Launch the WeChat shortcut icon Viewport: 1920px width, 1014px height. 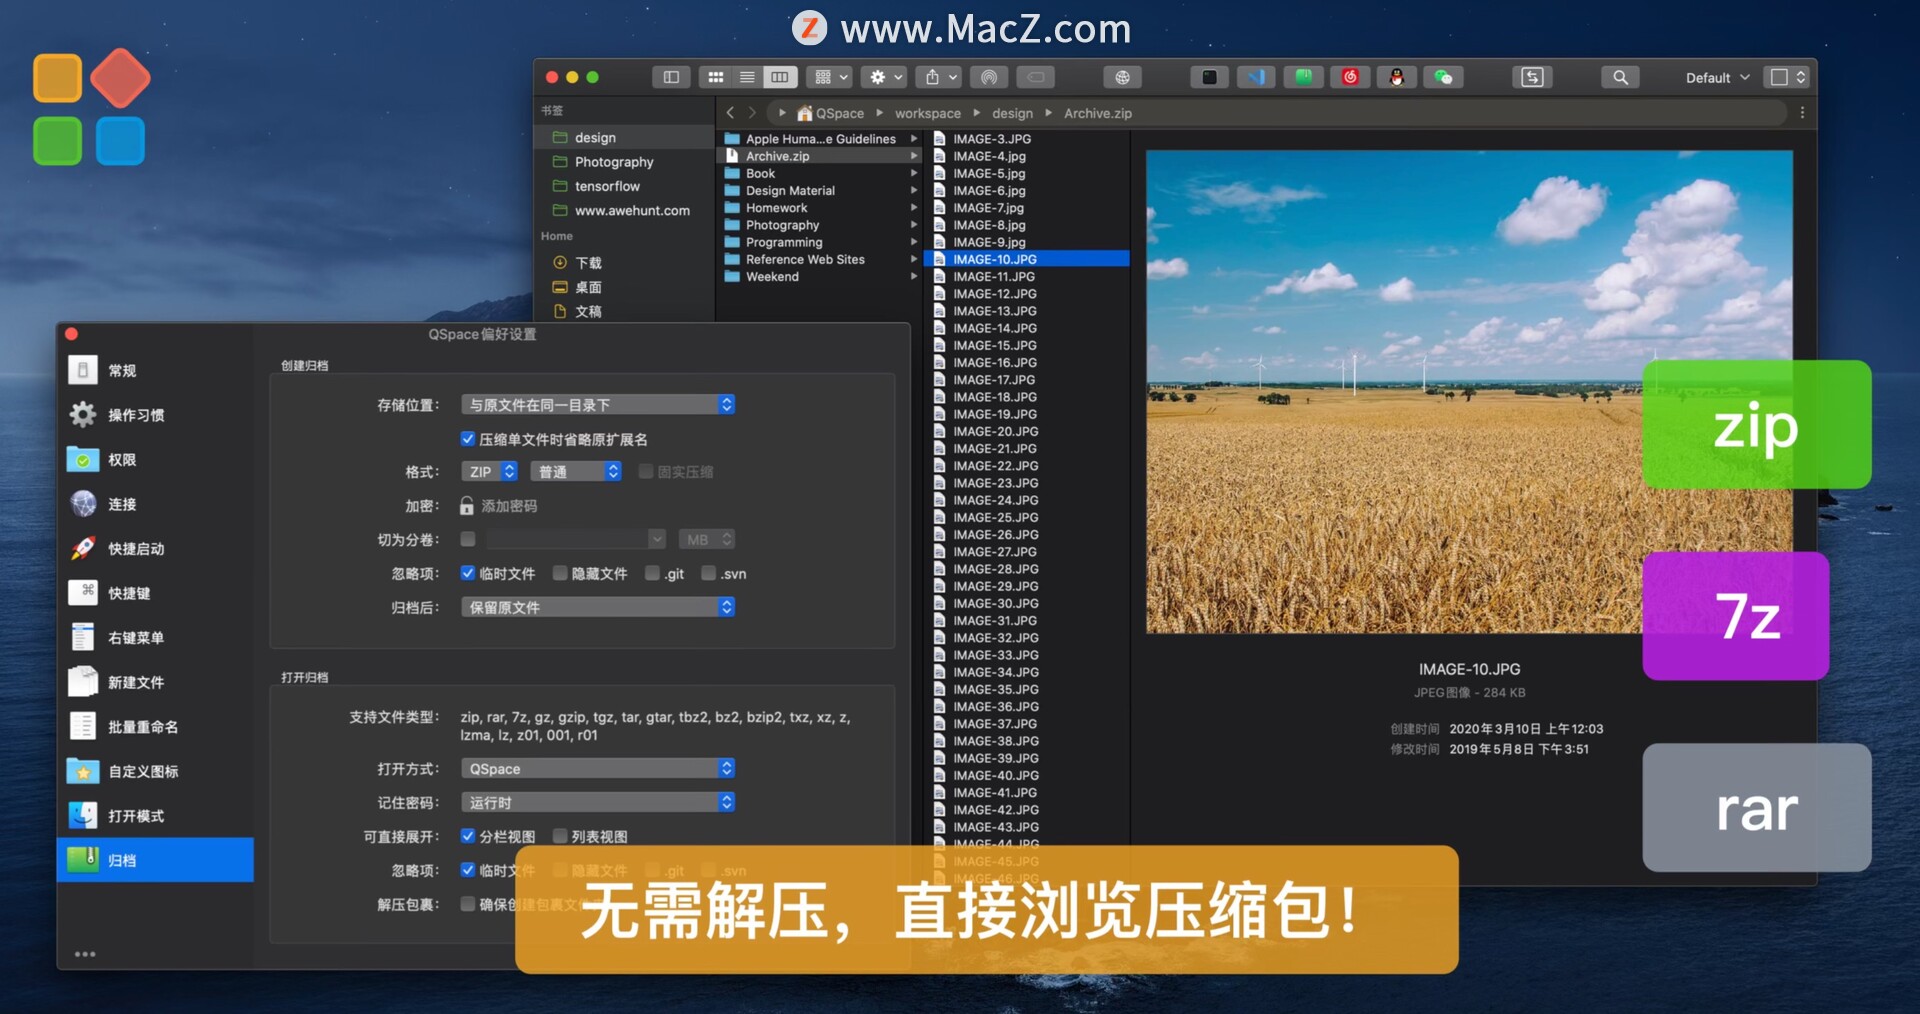[1444, 77]
